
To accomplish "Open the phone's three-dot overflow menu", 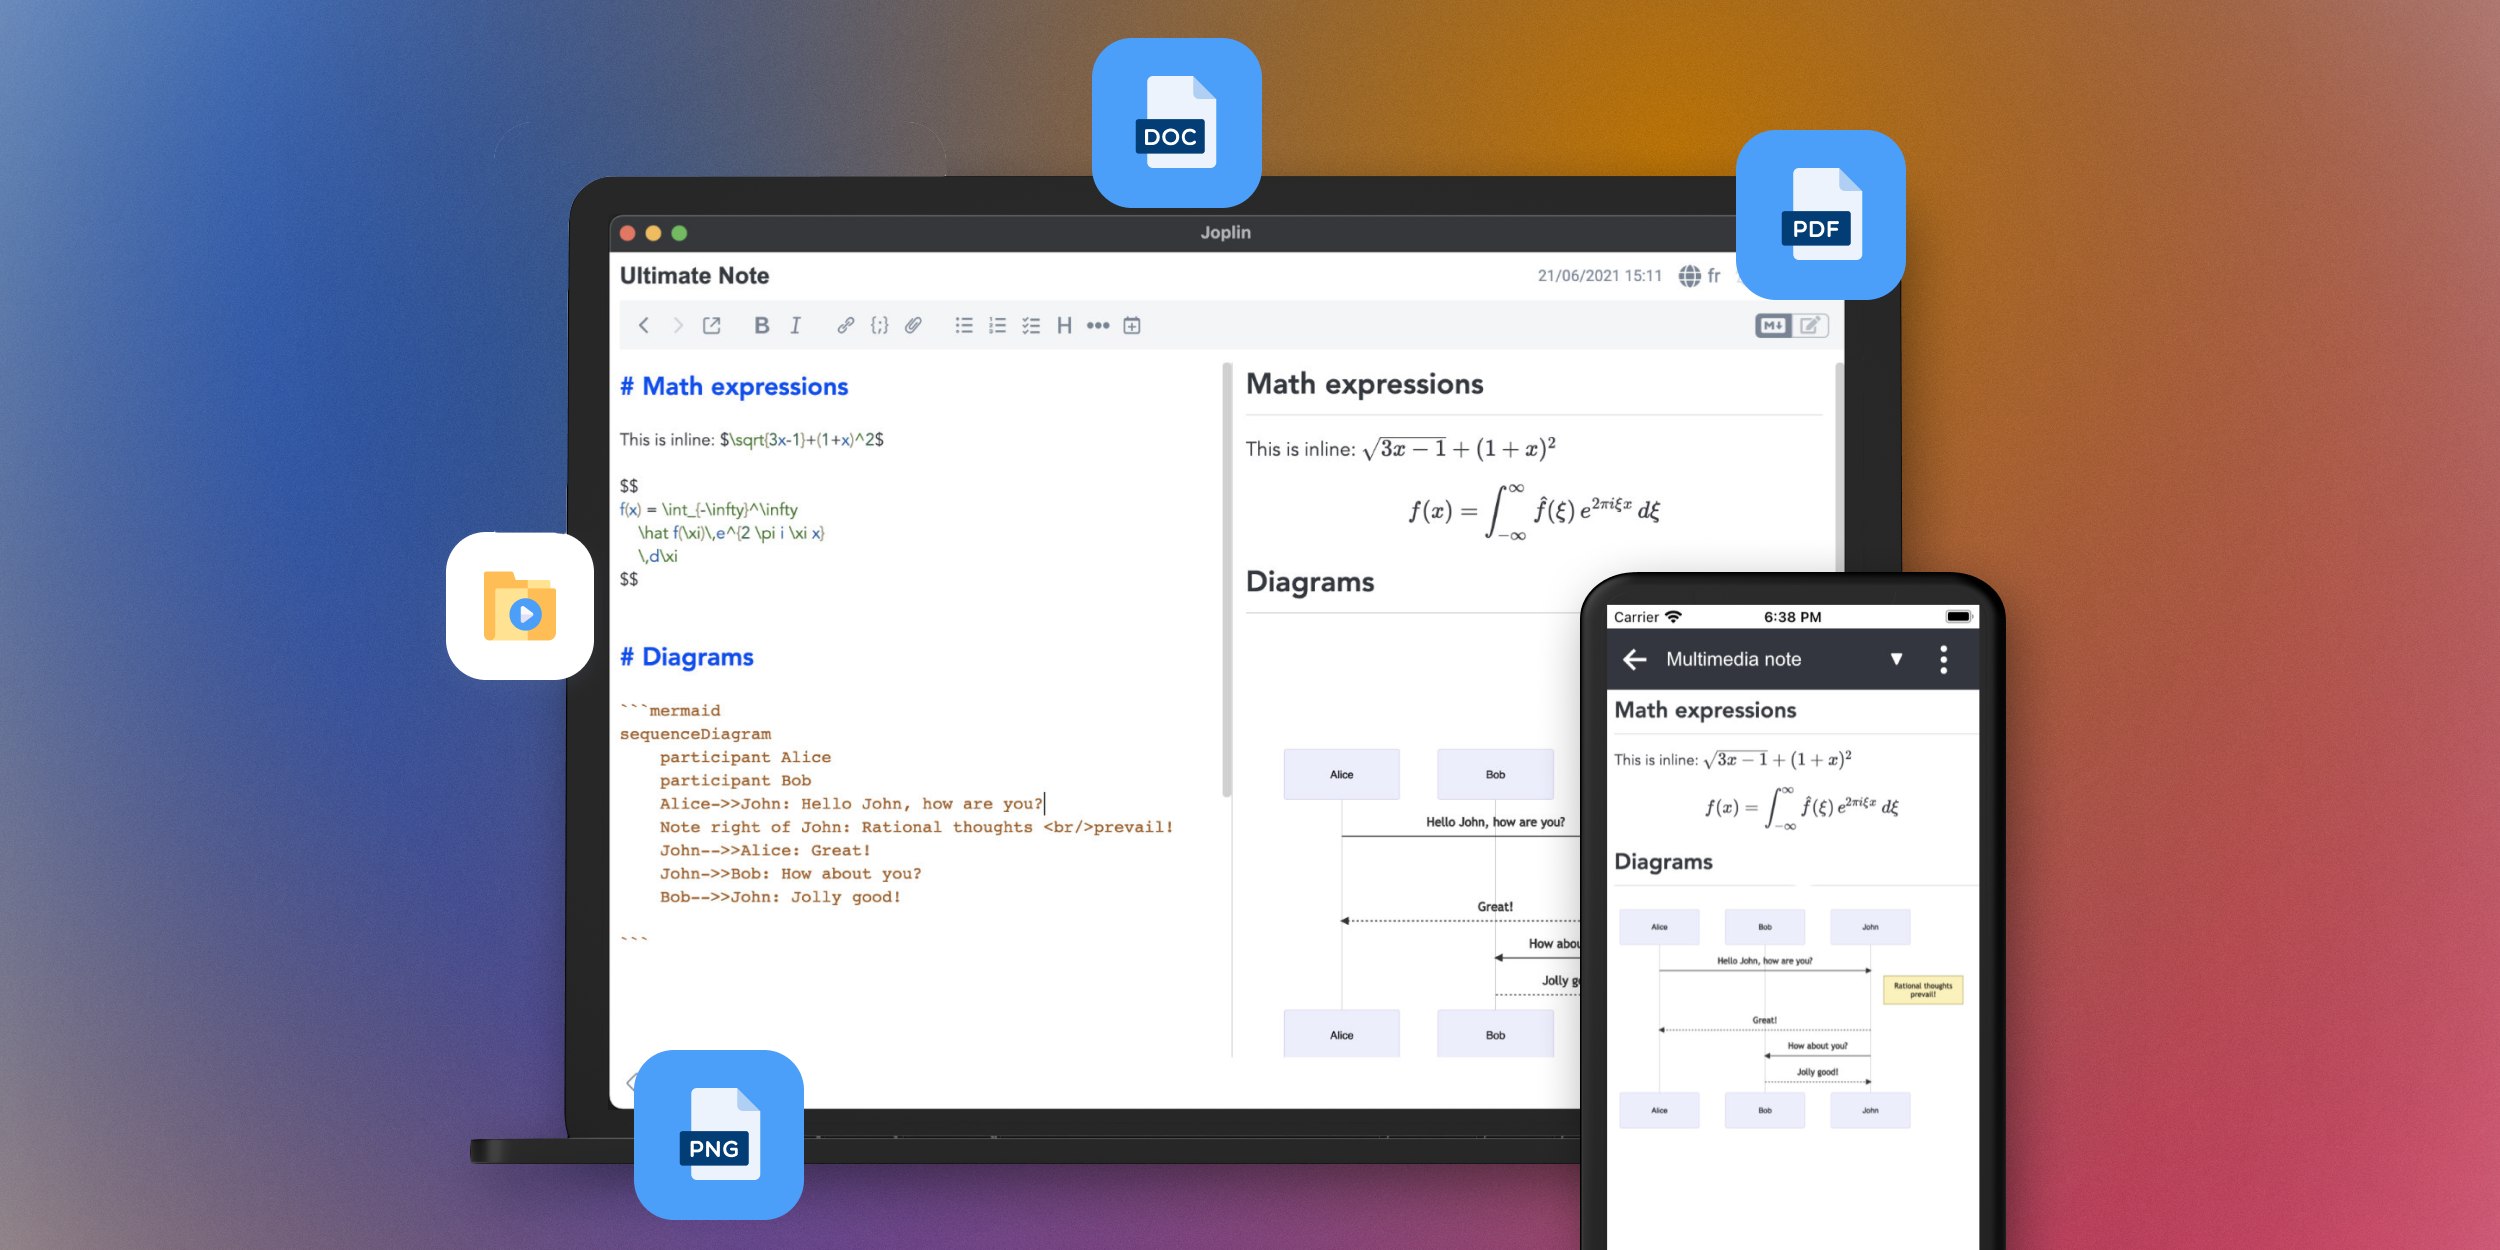I will pyautogui.click(x=1943, y=659).
